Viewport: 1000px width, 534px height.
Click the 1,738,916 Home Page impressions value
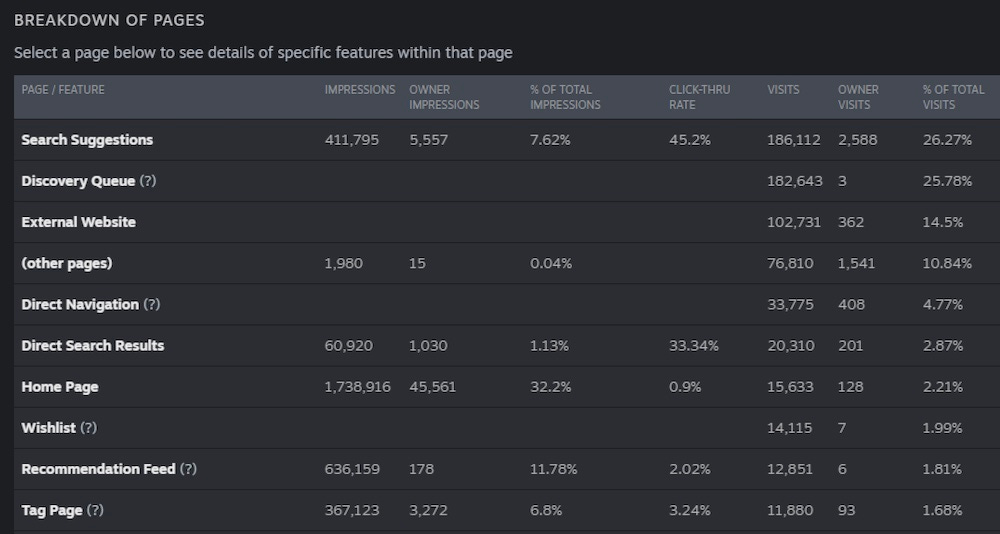pyautogui.click(x=357, y=387)
